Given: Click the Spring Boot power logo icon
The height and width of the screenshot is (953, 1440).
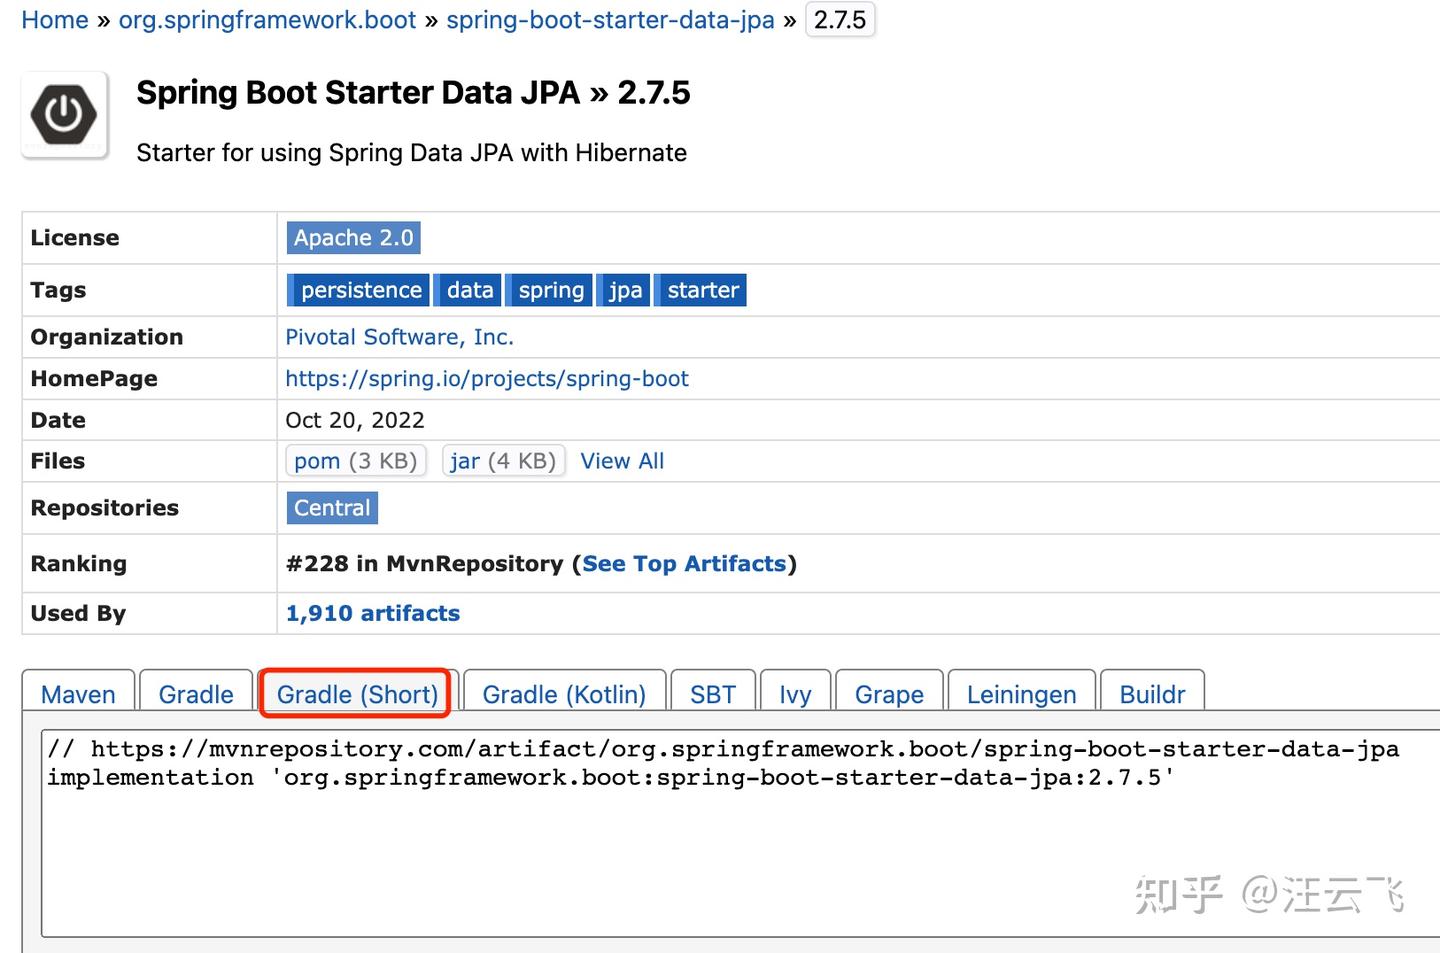Looking at the screenshot, I should (x=64, y=115).
